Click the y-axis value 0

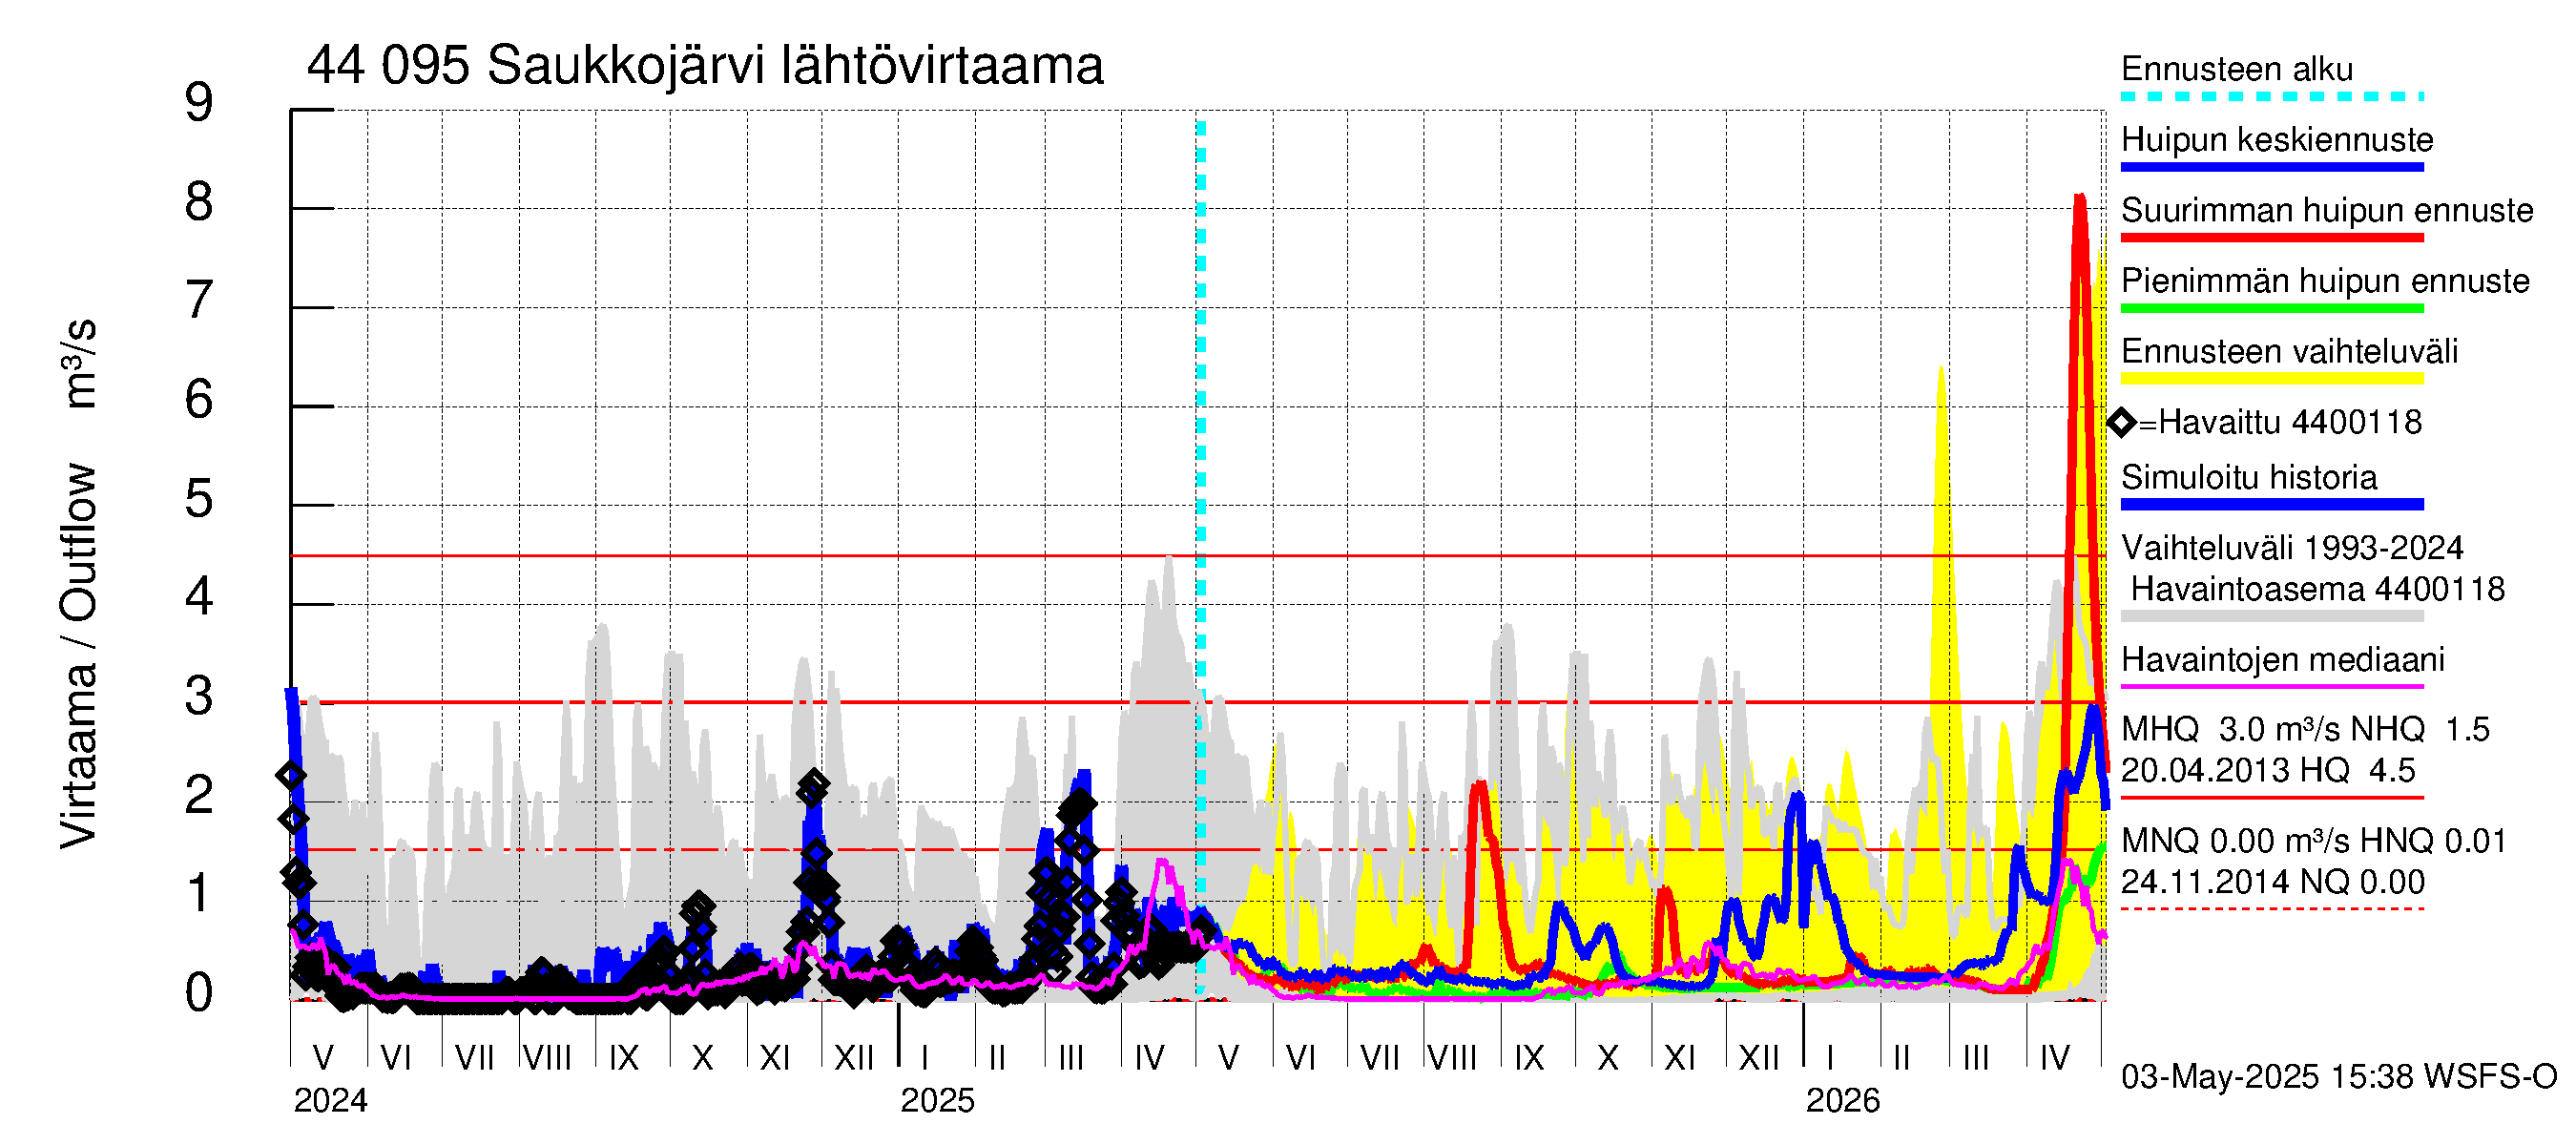(x=199, y=993)
